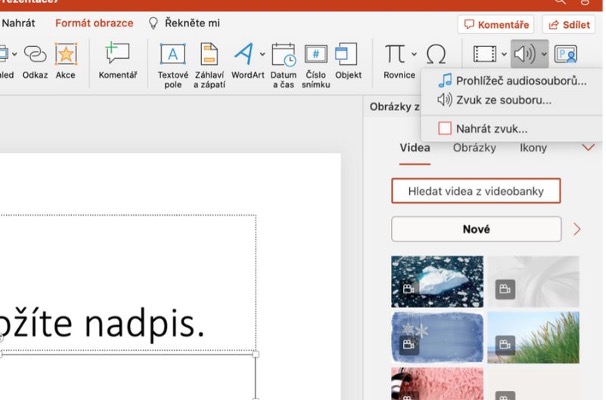Expand more stock categories chevron

588,148
